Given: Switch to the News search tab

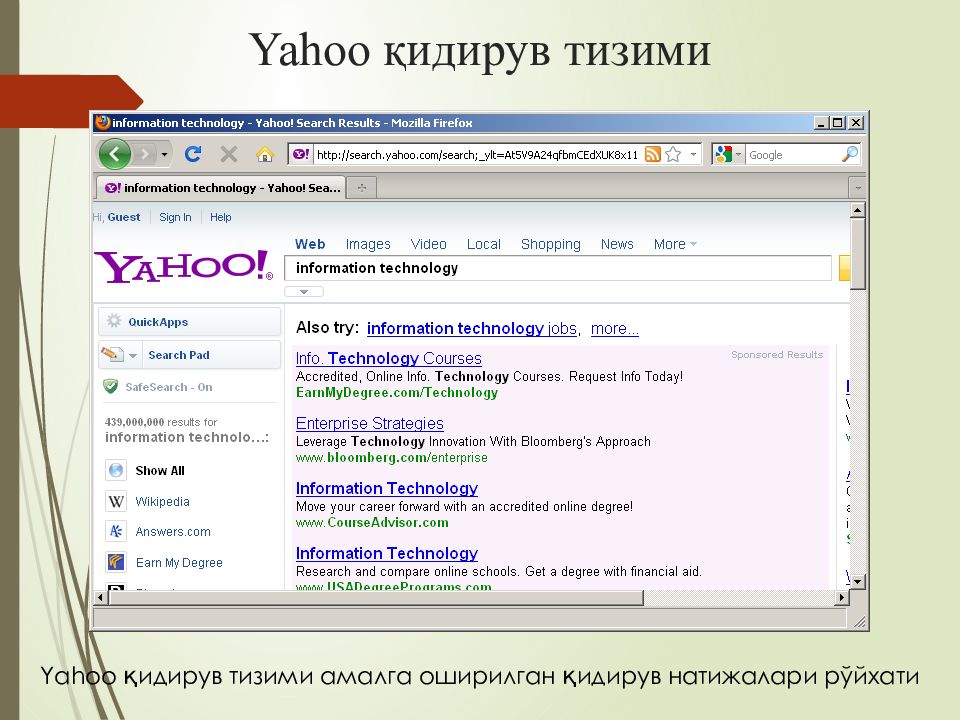Looking at the screenshot, I should 617,244.
